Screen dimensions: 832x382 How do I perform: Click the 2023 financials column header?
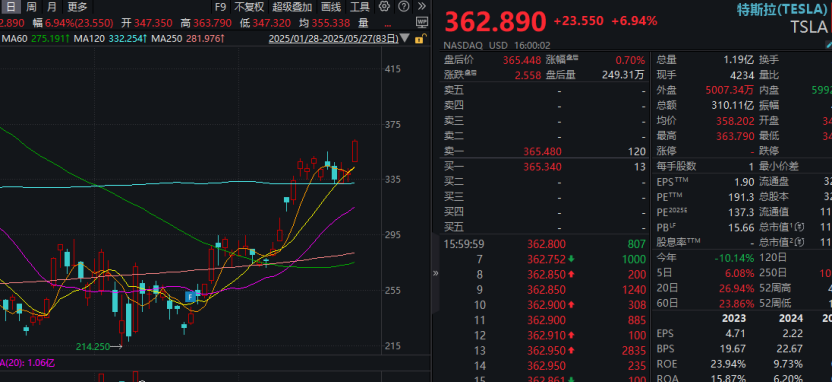pos(733,318)
